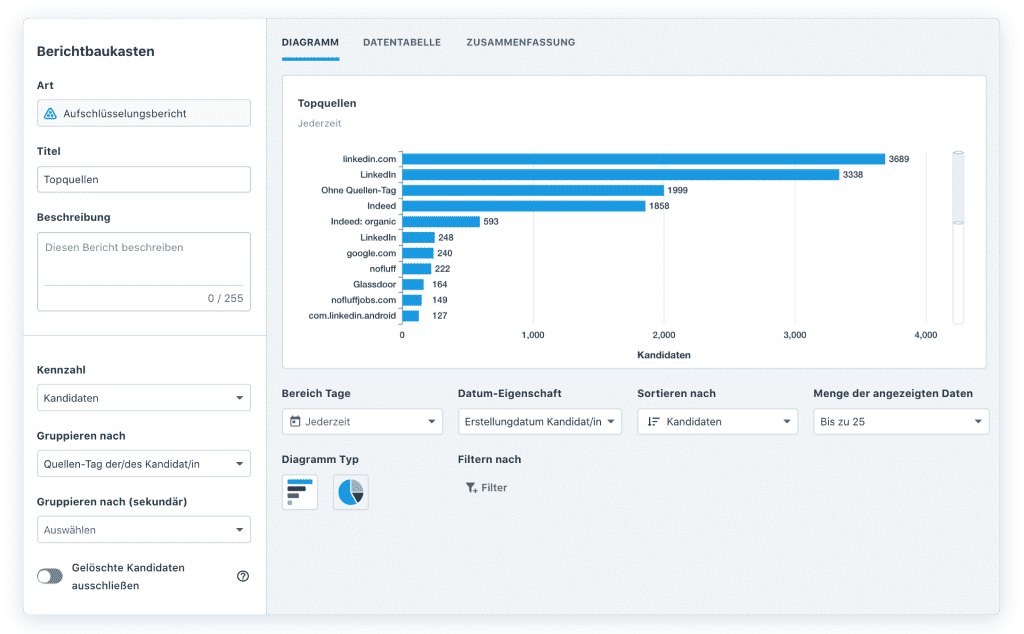Select the Diagramm tab
1024x634 pixels.
click(x=310, y=43)
